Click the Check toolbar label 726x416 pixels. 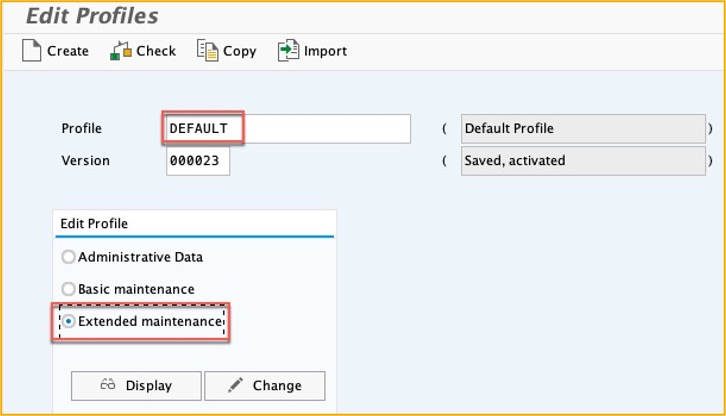[x=156, y=51]
